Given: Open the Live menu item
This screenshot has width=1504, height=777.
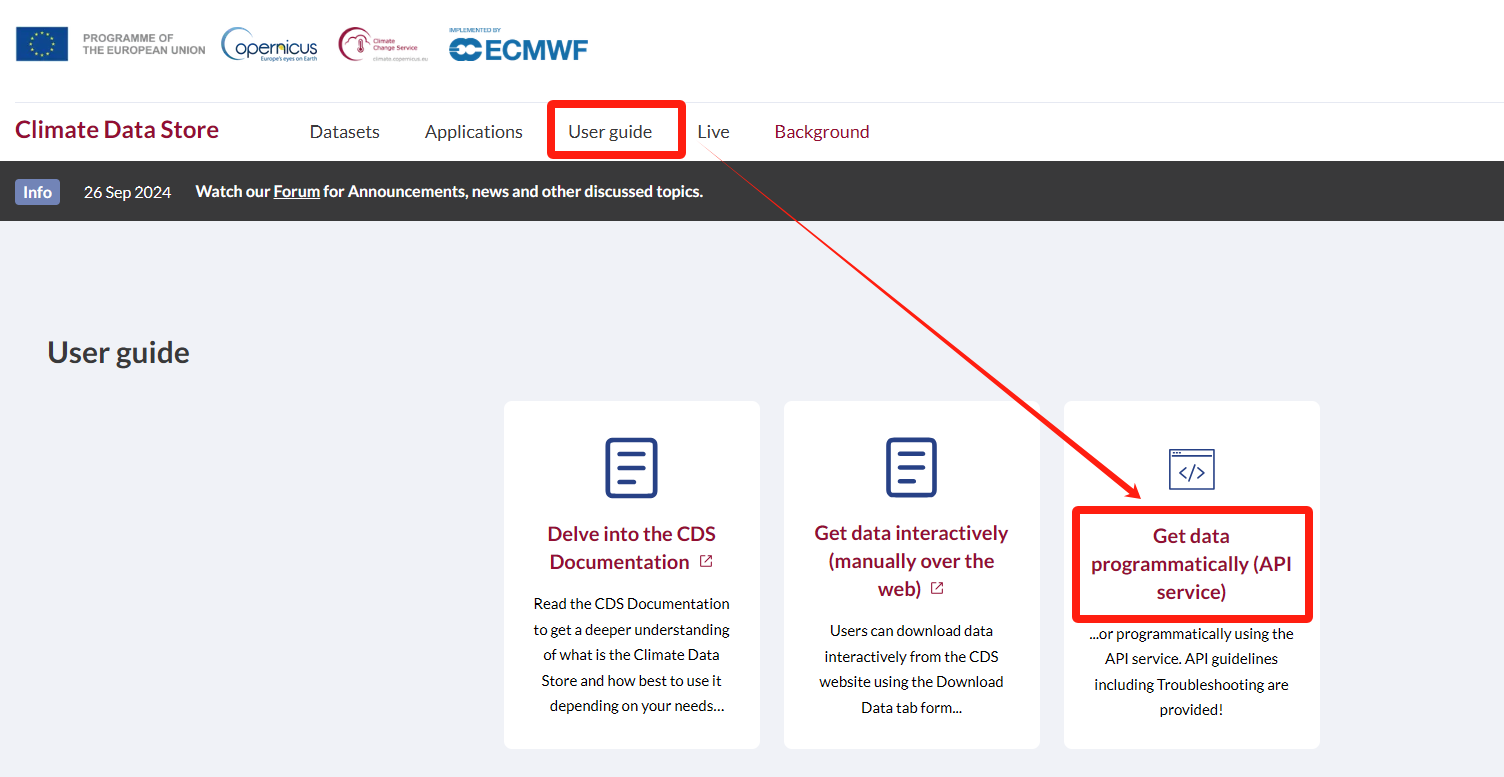Looking at the screenshot, I should 713,132.
